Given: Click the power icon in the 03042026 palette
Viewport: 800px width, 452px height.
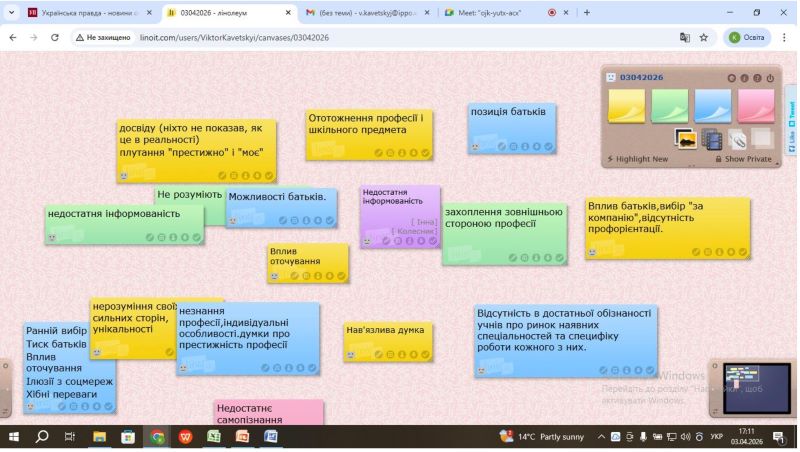Looking at the screenshot, I should pyautogui.click(x=770, y=78).
